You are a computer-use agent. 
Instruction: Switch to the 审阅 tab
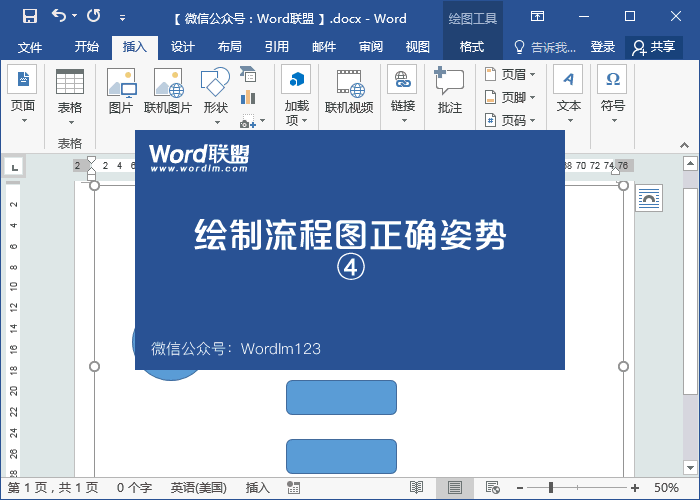371,47
